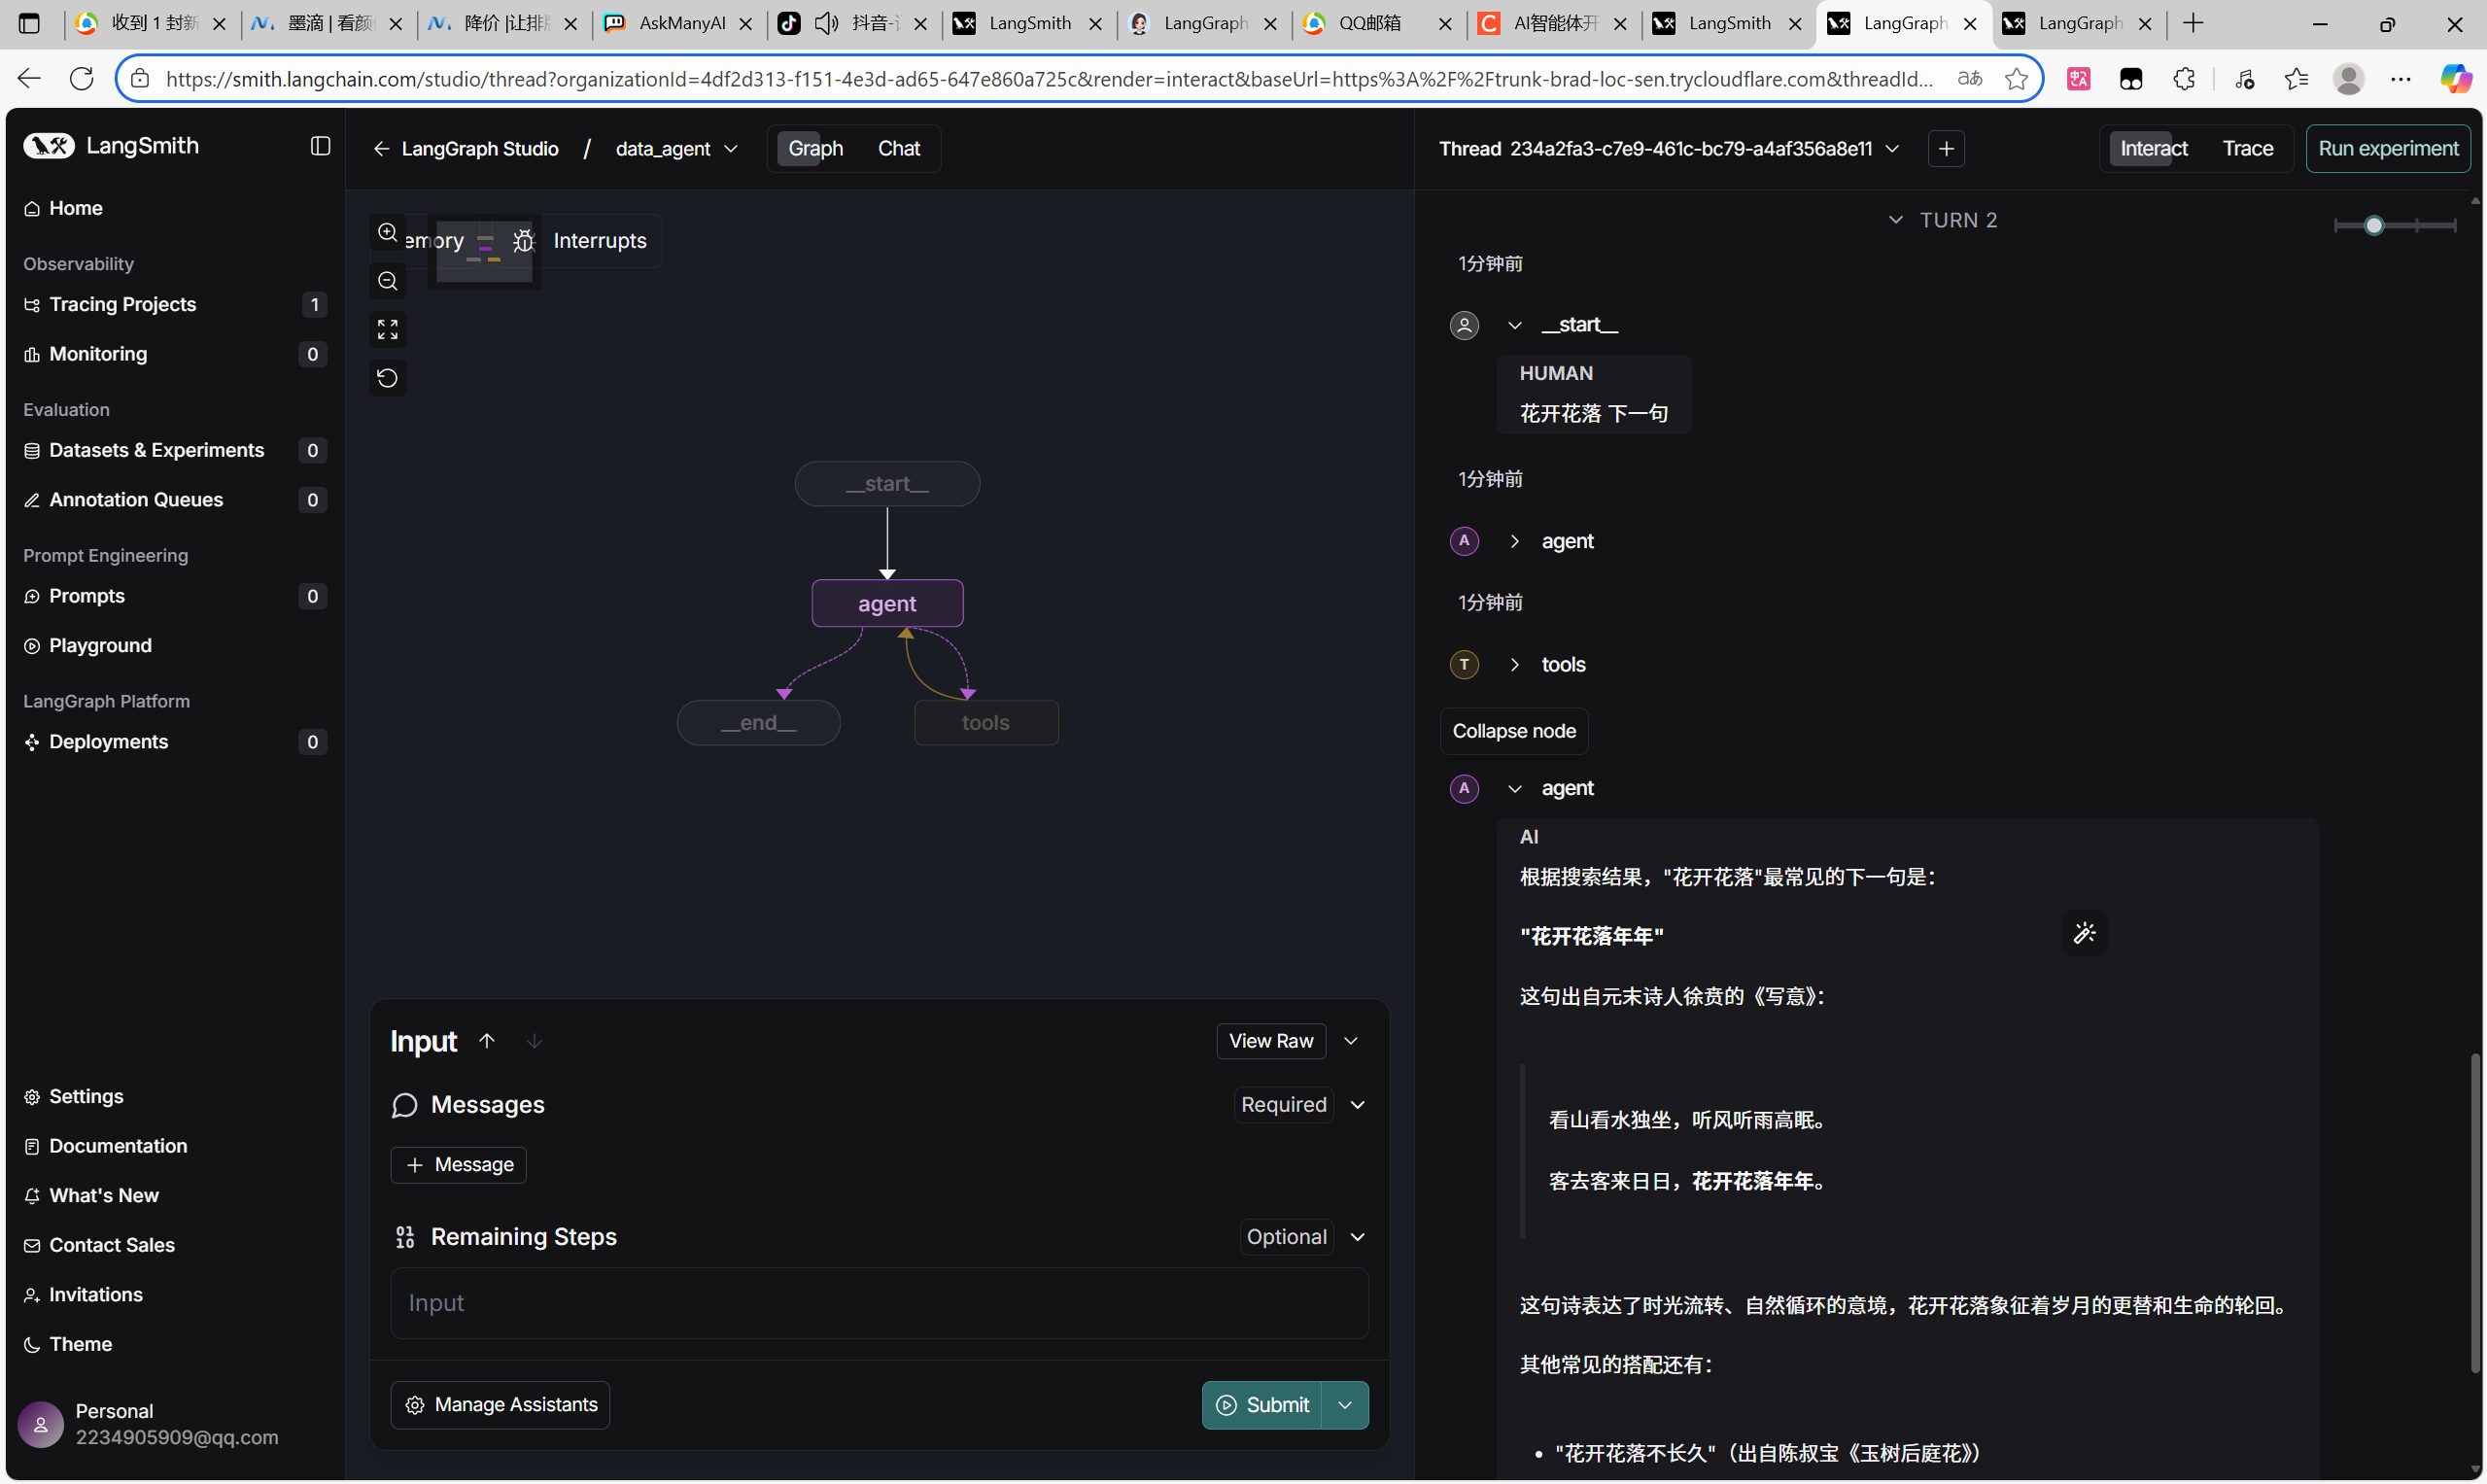This screenshot has height=1484, width=2487.
Task: Click the magic wand edit icon
Action: pos(2083,933)
